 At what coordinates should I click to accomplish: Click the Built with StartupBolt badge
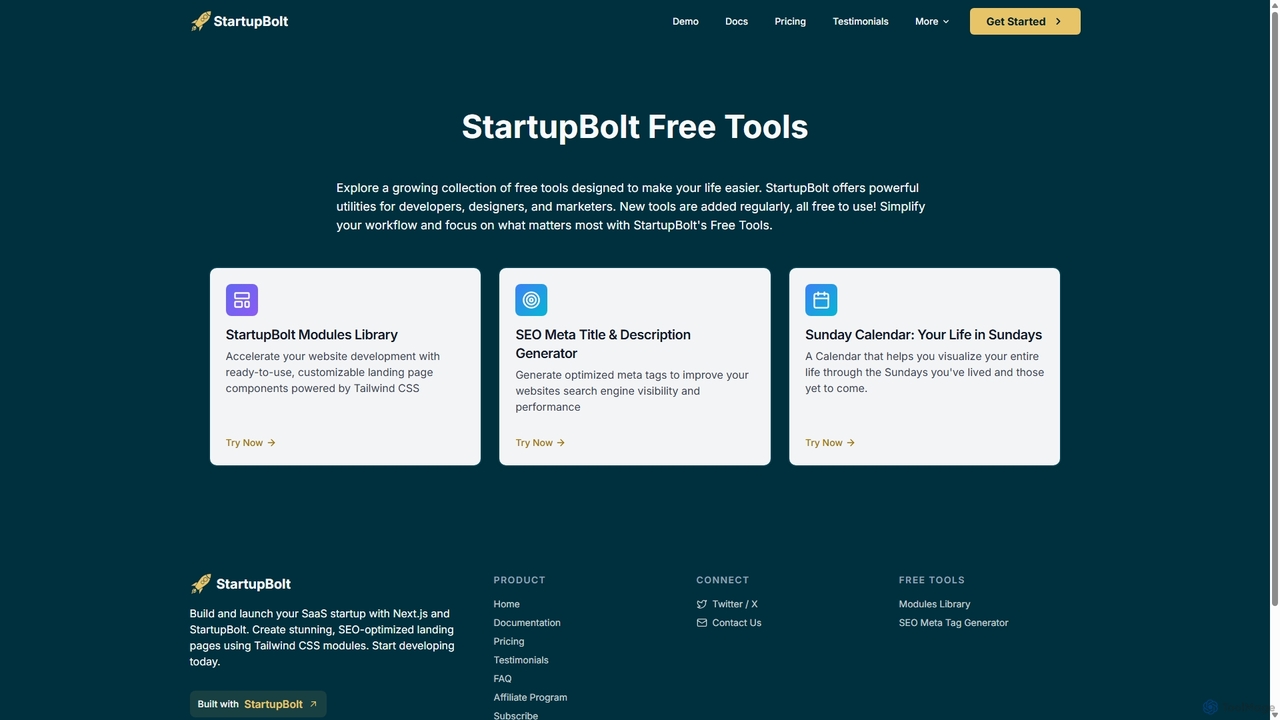[x=258, y=704]
